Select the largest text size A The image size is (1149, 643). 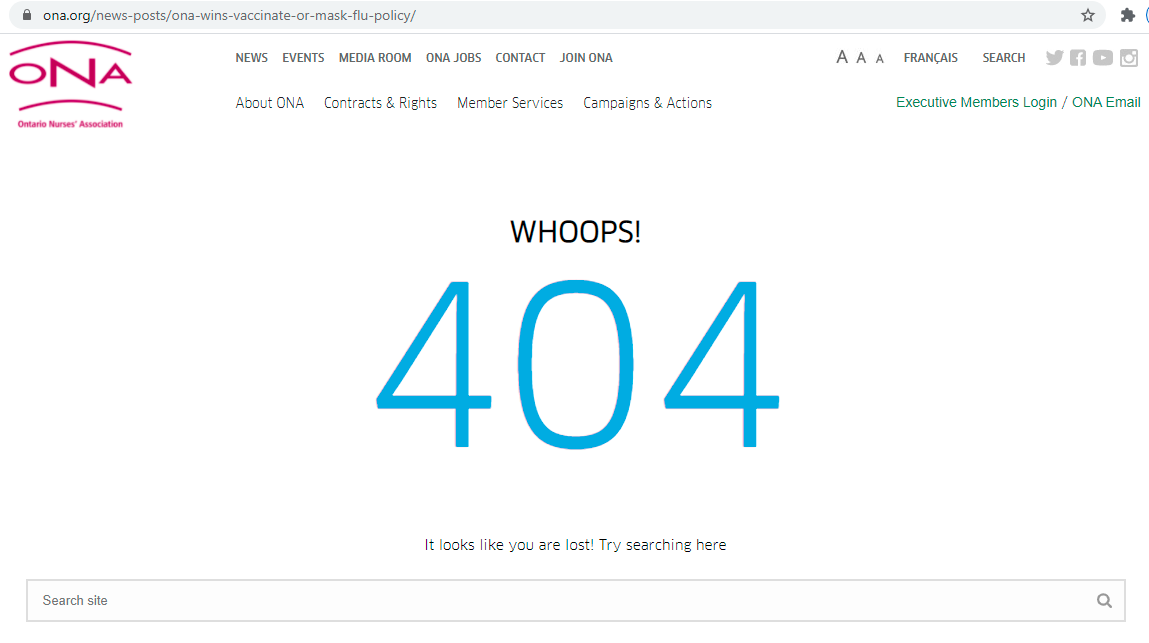[x=842, y=58]
